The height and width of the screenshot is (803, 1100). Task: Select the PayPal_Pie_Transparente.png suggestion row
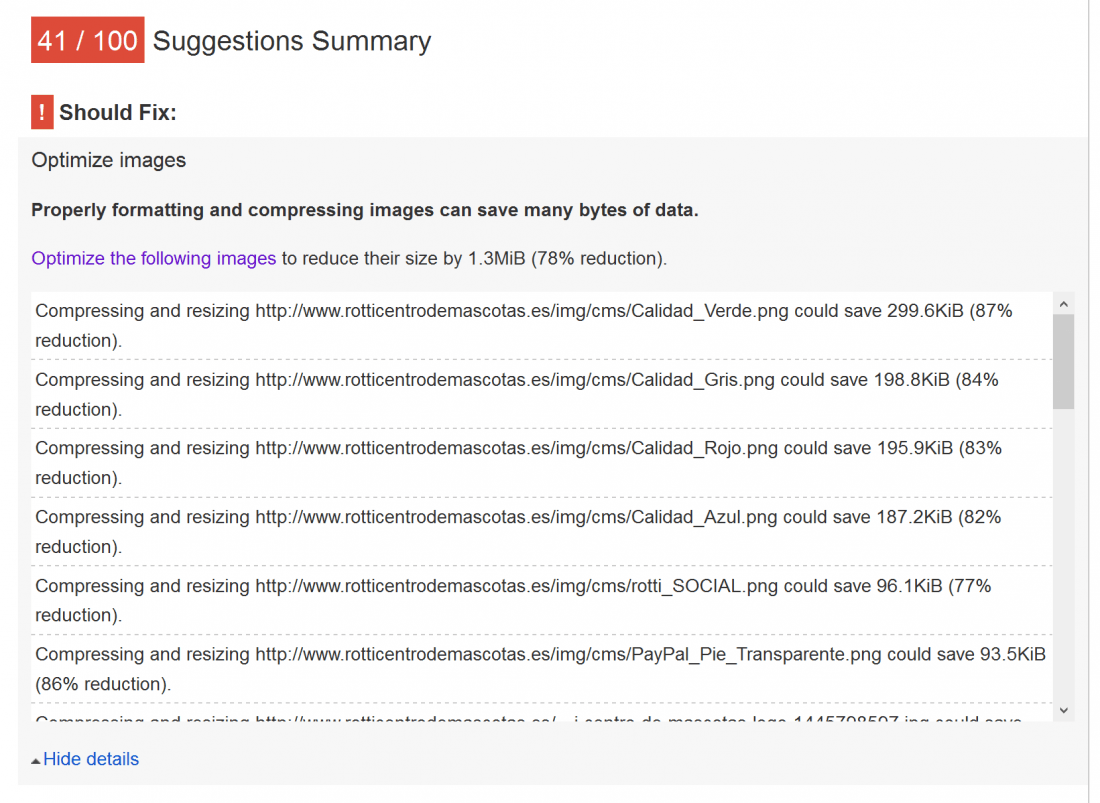tap(542, 669)
